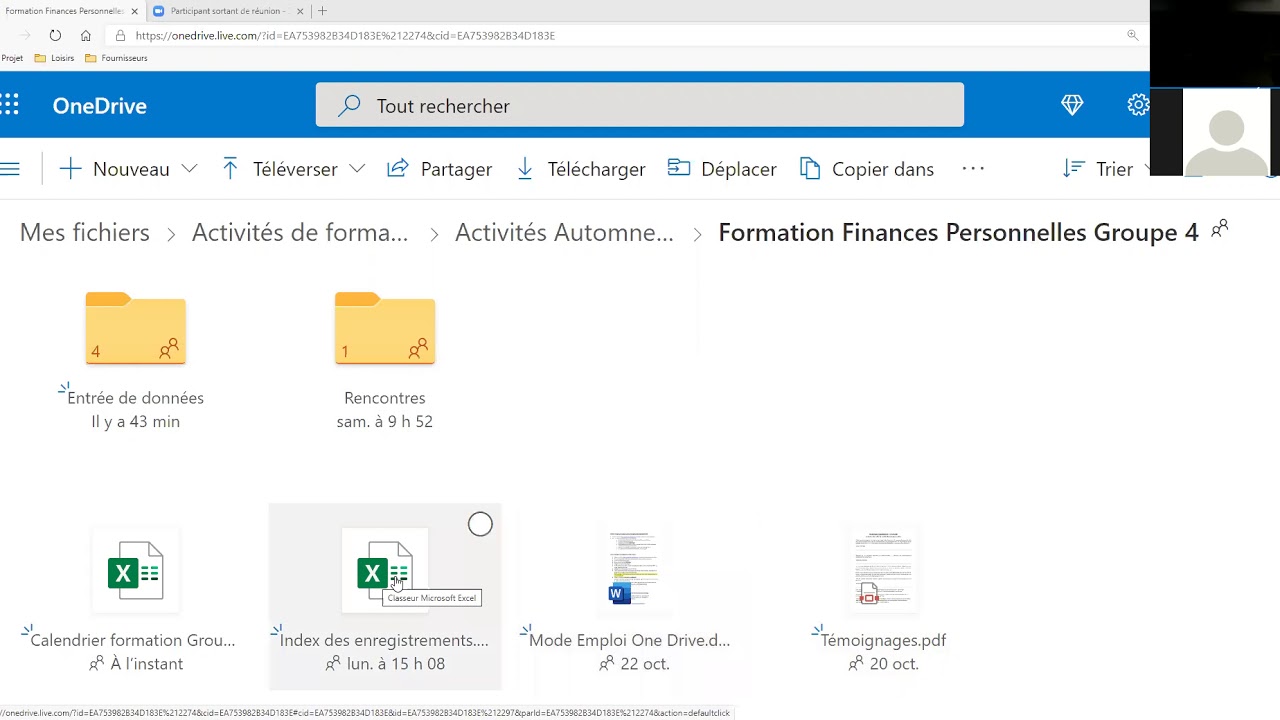The width and height of the screenshot is (1280, 720).
Task: Open the app launcher waffle icon
Action: pyautogui.click(x=9, y=105)
